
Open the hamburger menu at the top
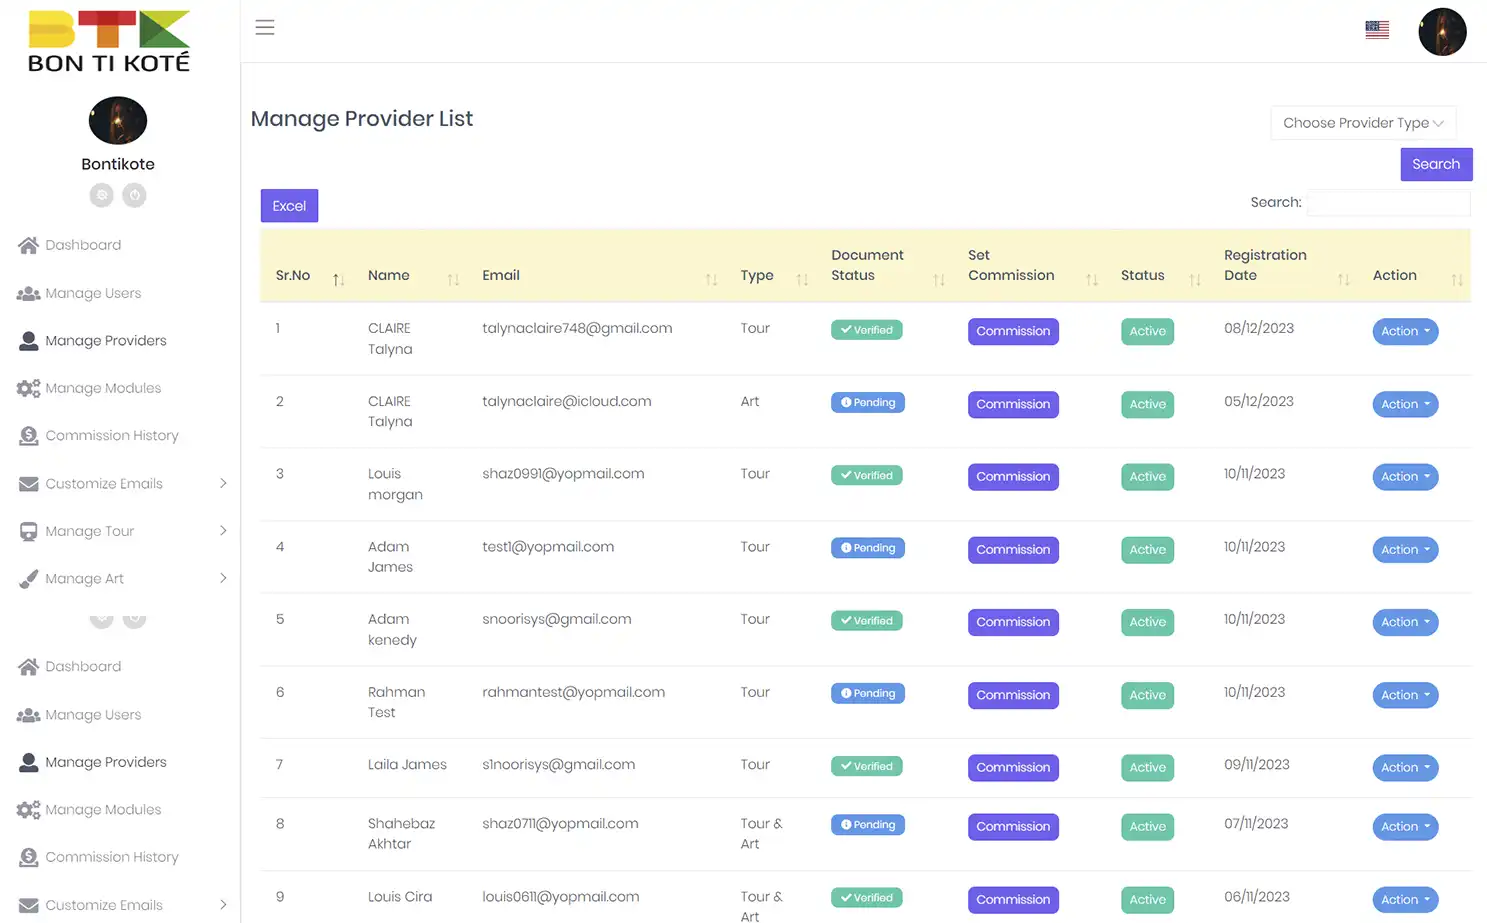coord(264,27)
